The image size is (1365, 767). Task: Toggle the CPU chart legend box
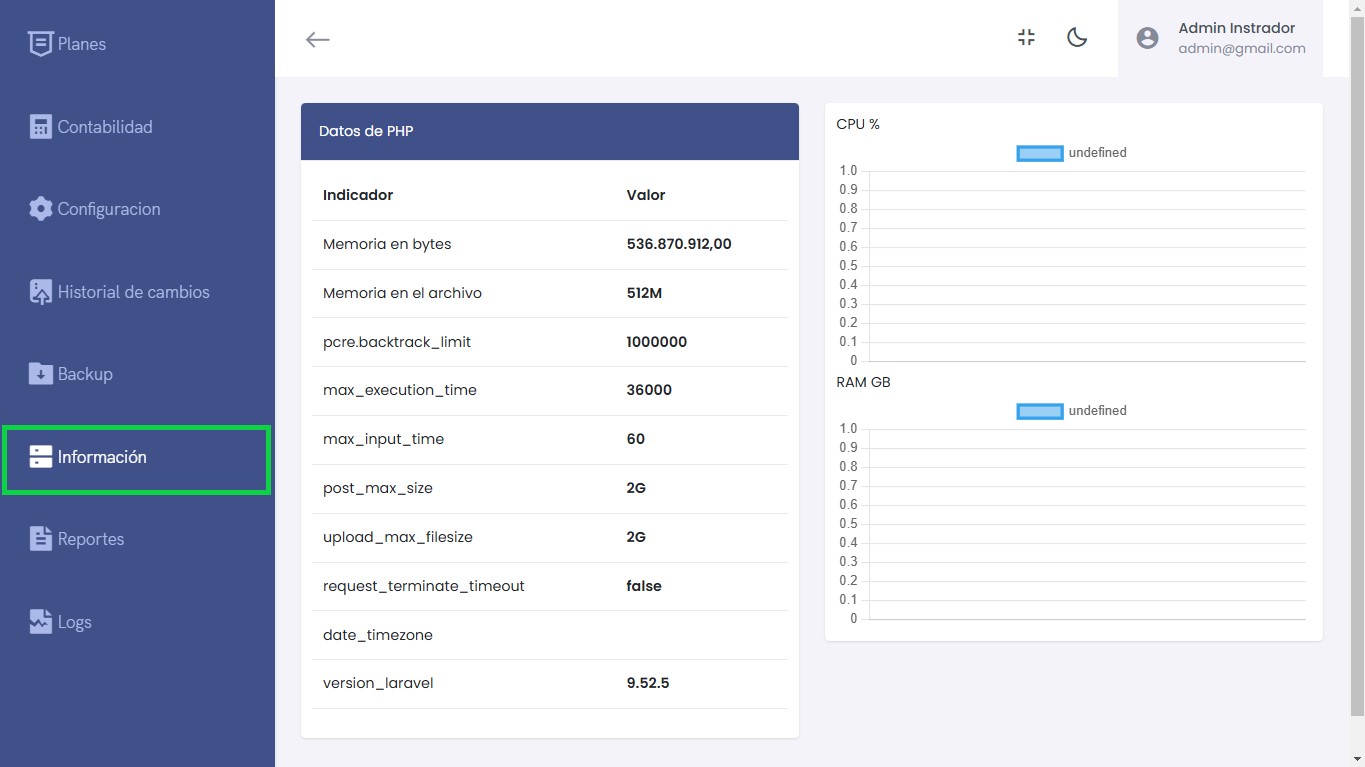pyautogui.click(x=1039, y=153)
